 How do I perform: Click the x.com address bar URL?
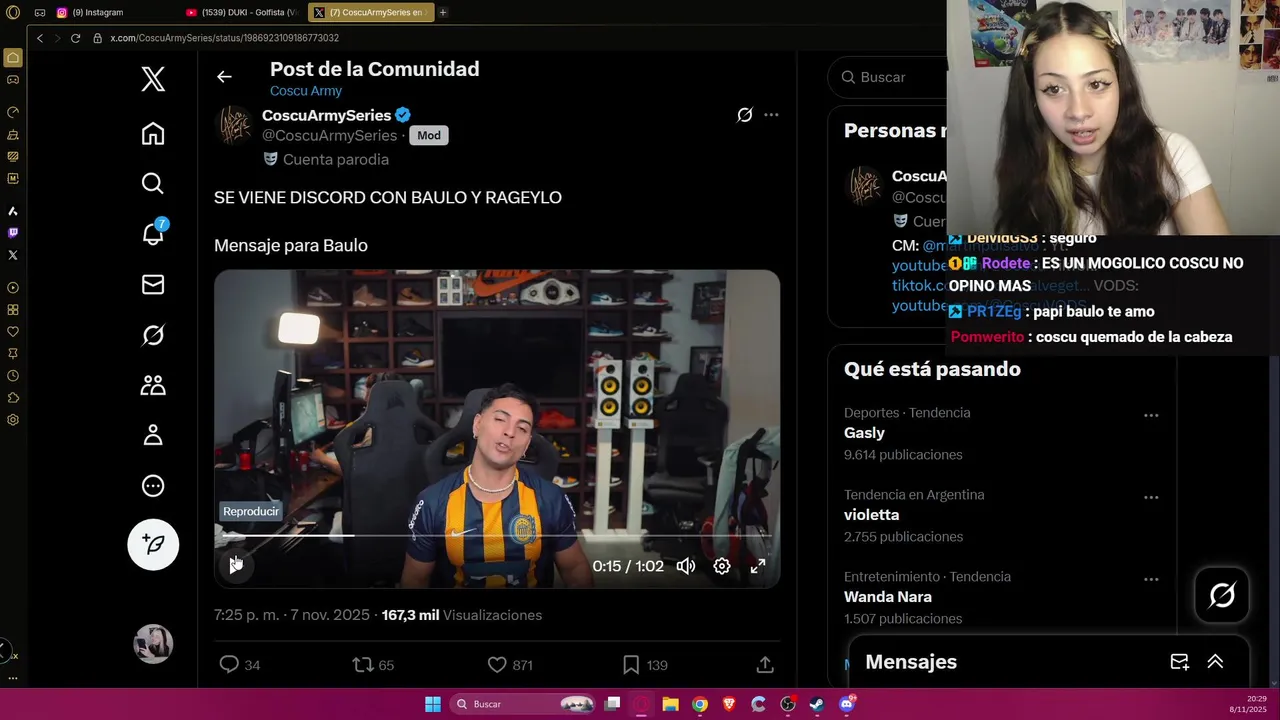224,38
